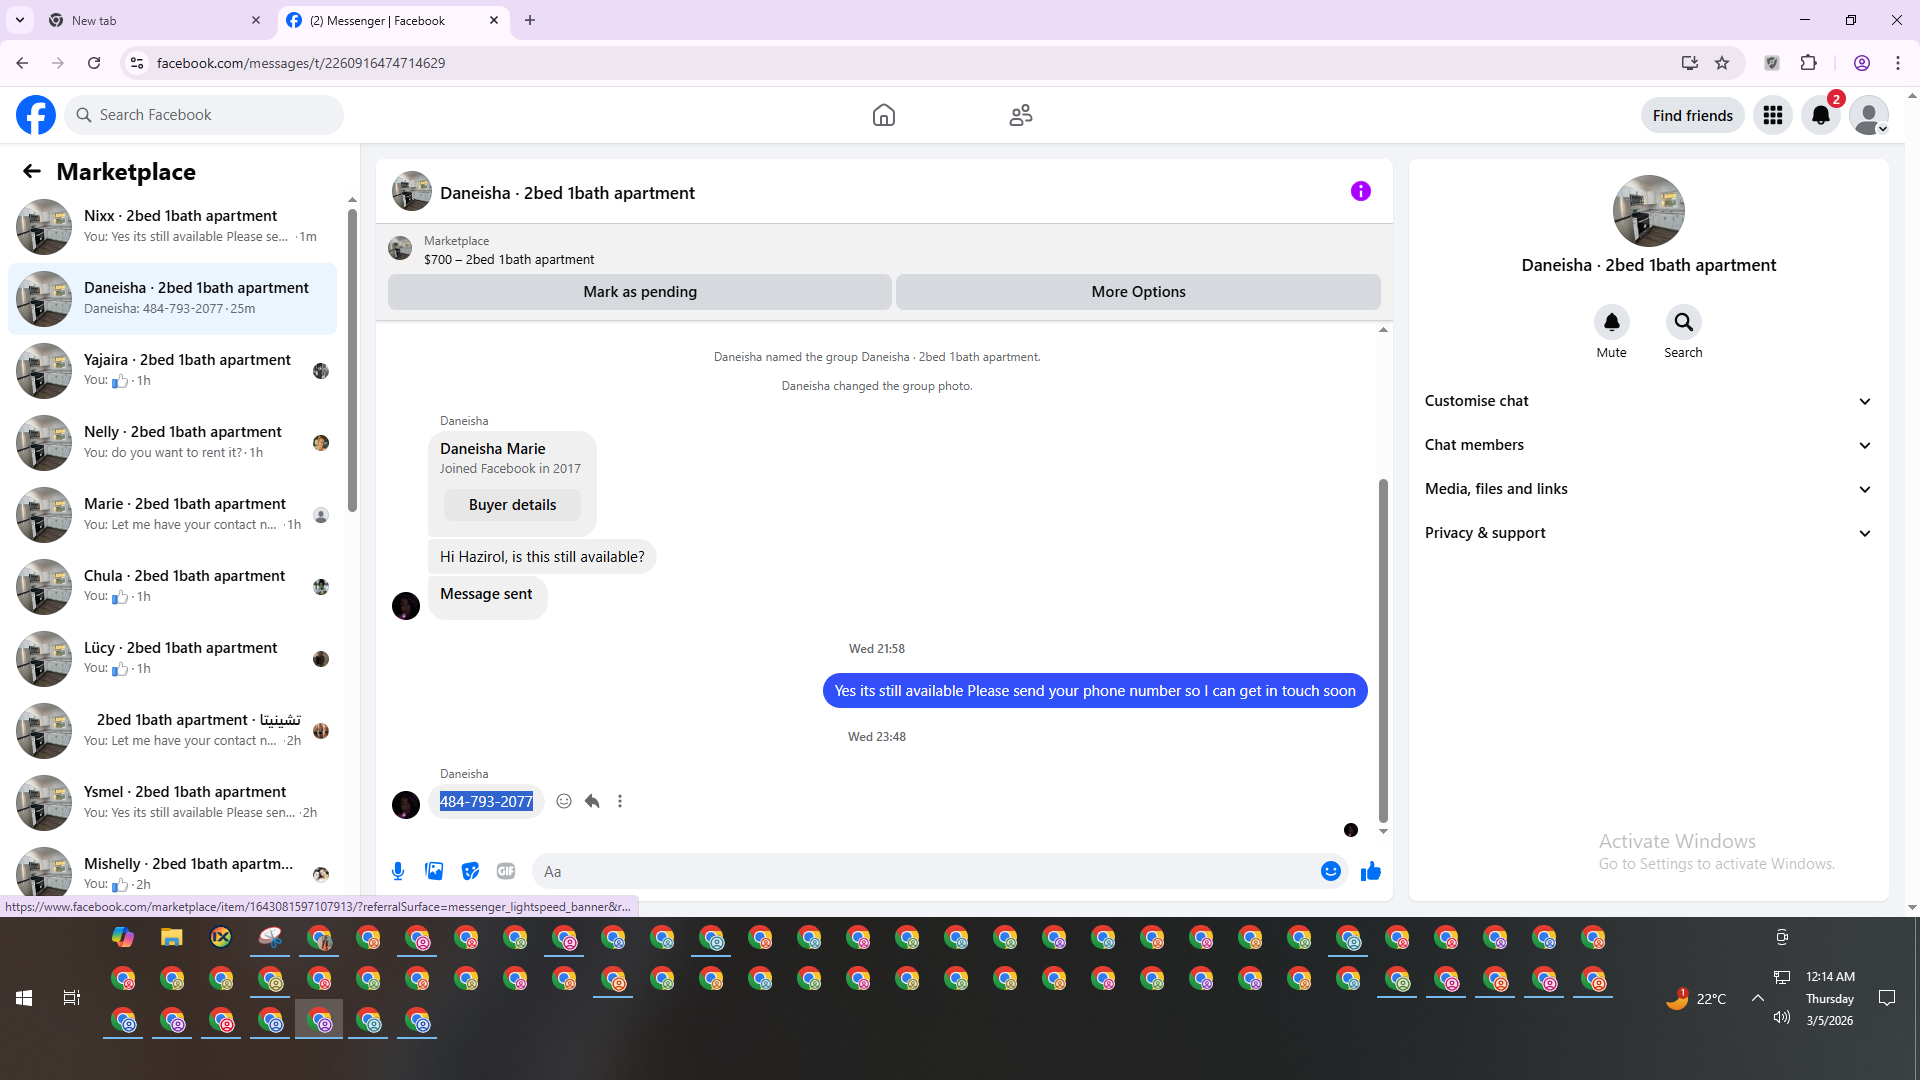This screenshot has width=1920, height=1080.
Task: Go back from Marketplace with arrow
Action: (x=32, y=171)
